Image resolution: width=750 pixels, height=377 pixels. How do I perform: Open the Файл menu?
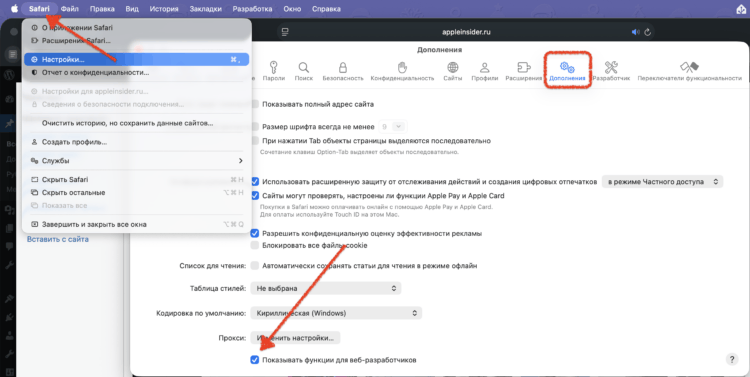click(x=70, y=9)
